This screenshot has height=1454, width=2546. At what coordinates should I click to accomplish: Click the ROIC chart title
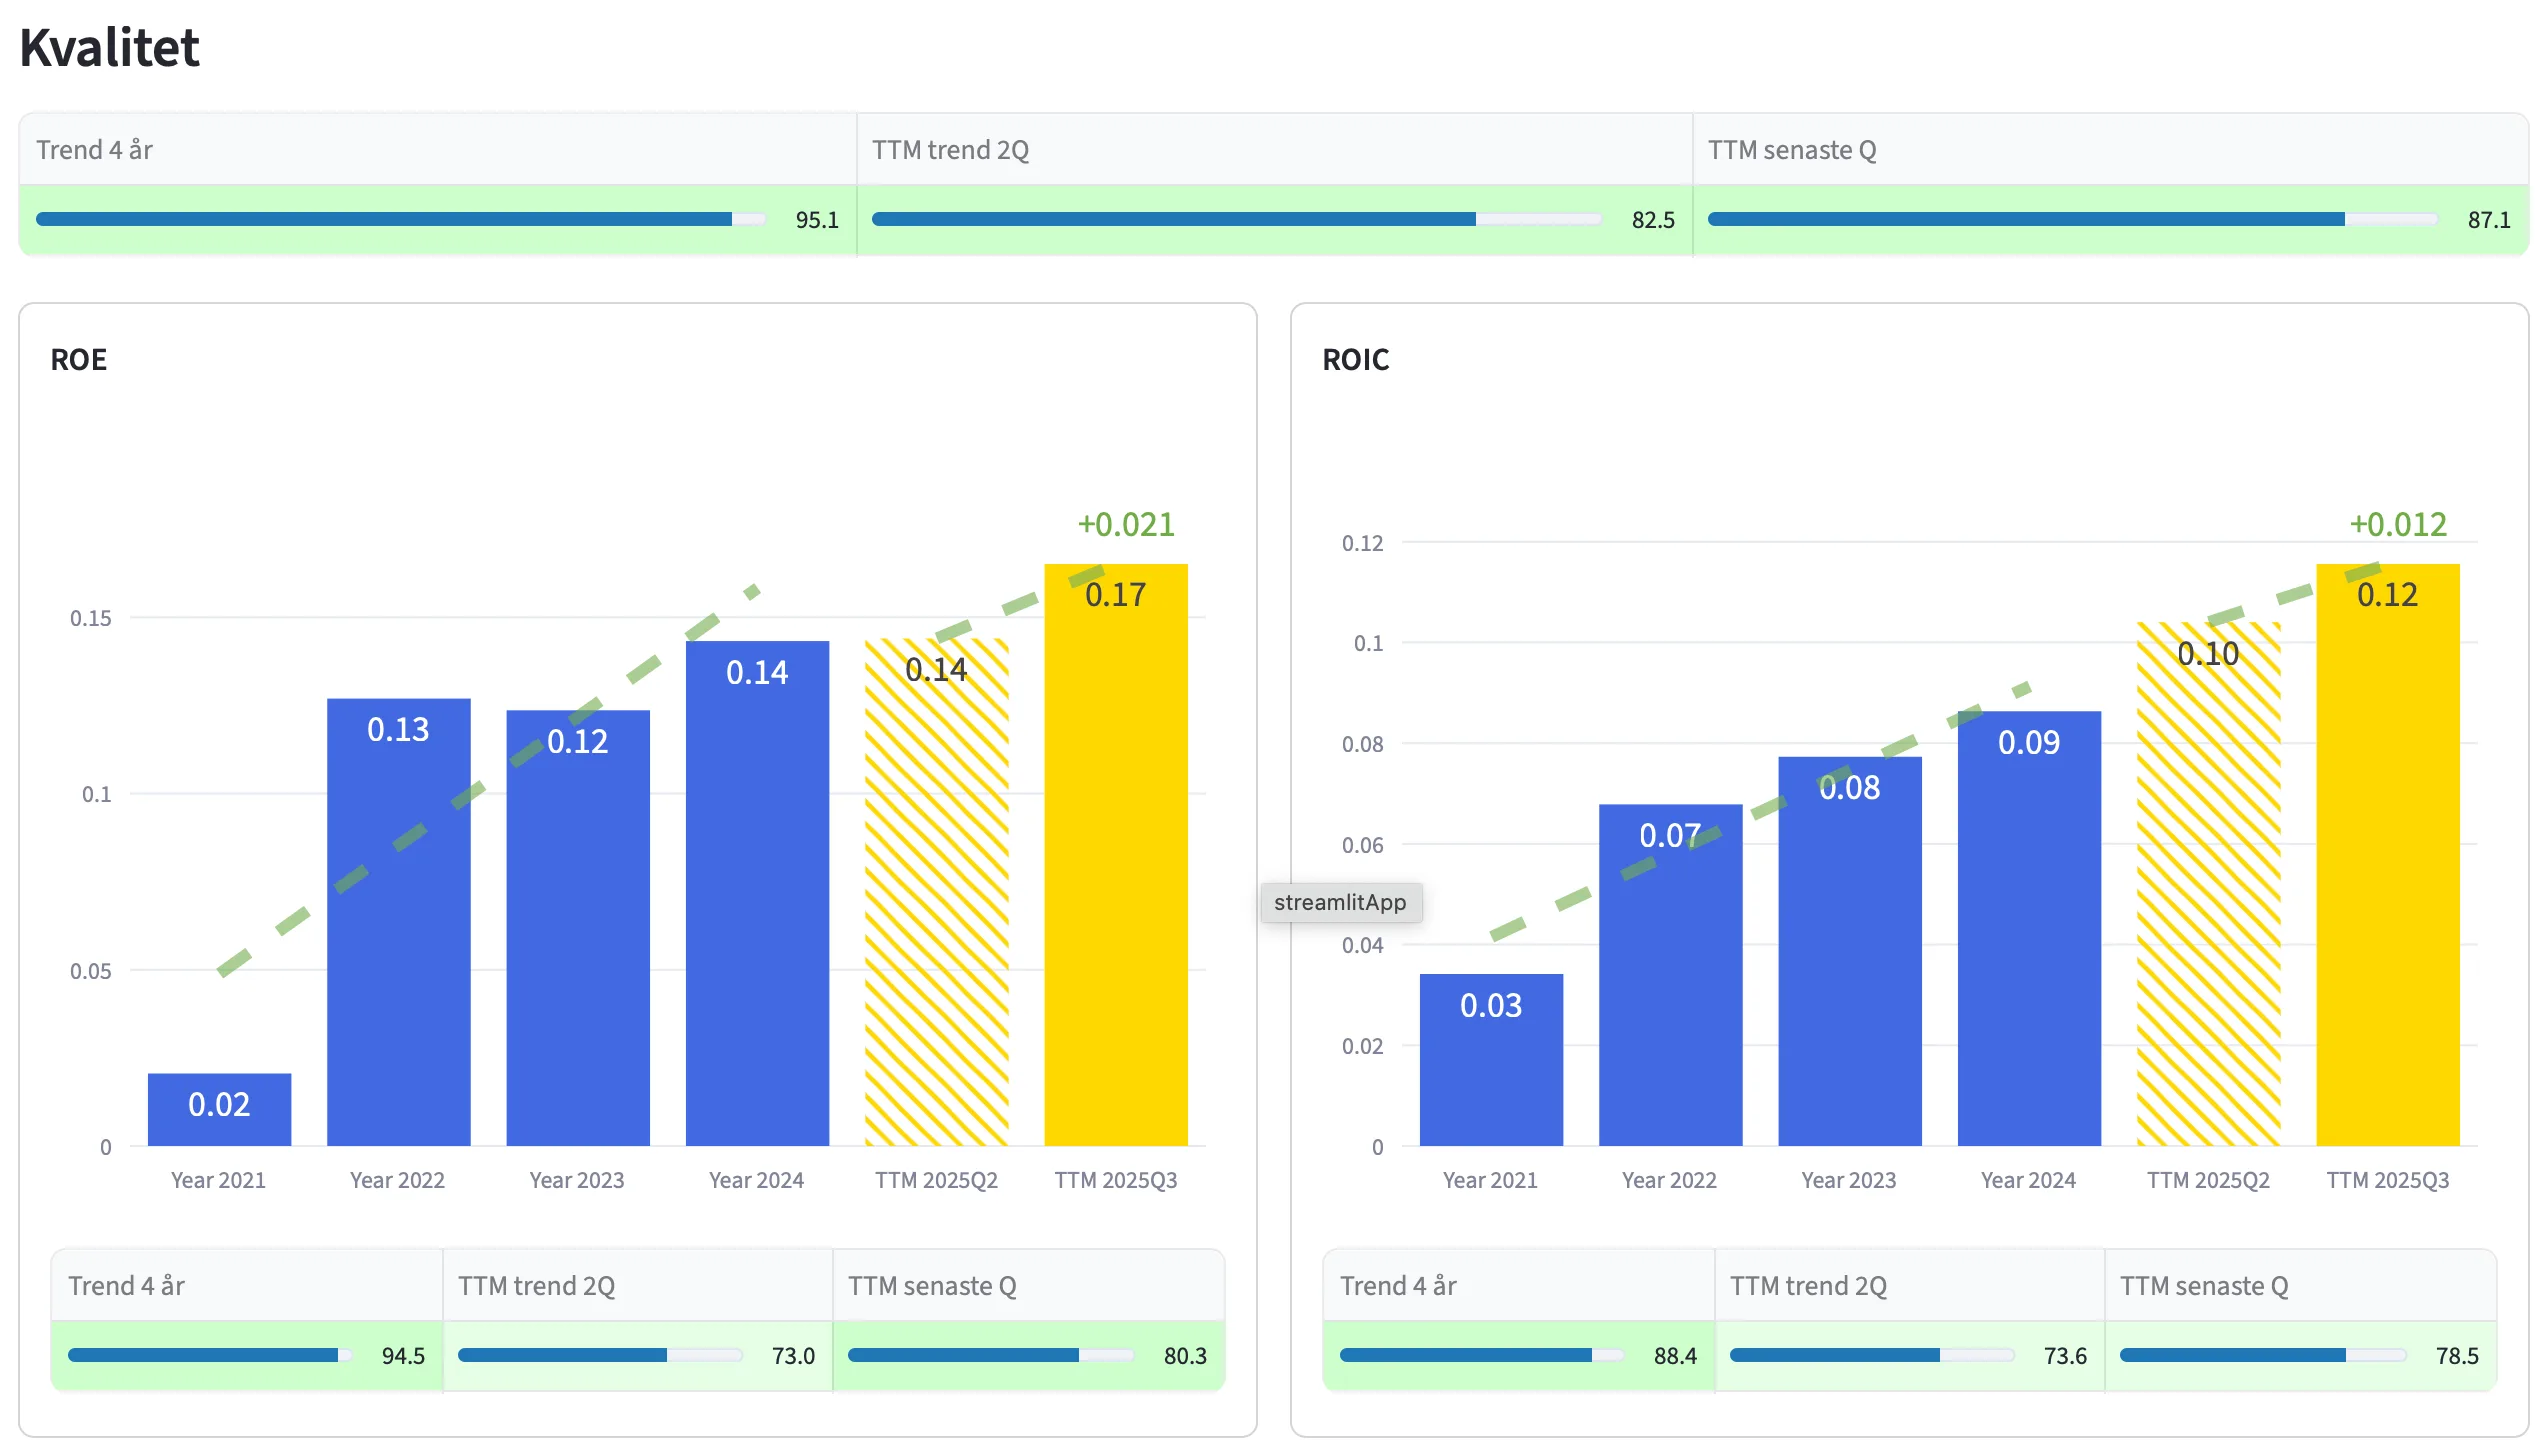coord(1355,359)
